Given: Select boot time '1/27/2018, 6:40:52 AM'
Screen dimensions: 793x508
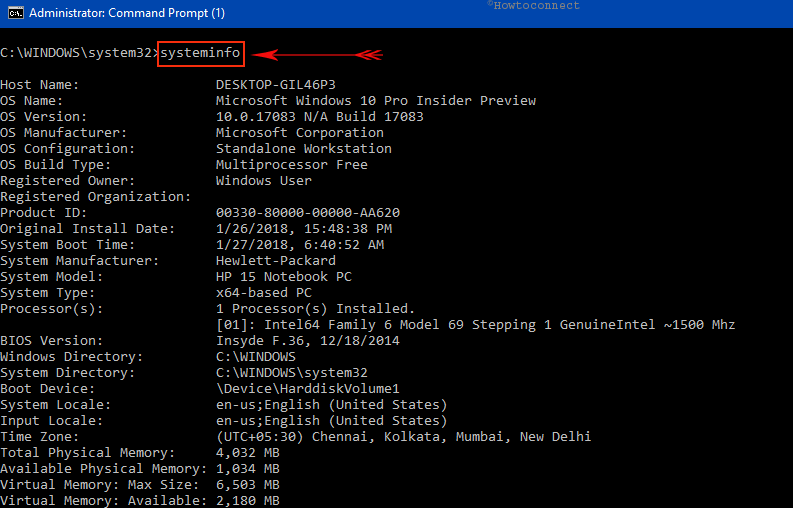Looking at the screenshot, I should click(300, 245).
